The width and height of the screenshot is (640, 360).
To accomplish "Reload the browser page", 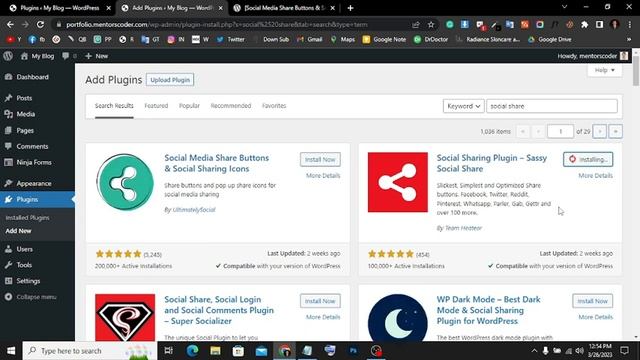I will [x=40, y=24].
